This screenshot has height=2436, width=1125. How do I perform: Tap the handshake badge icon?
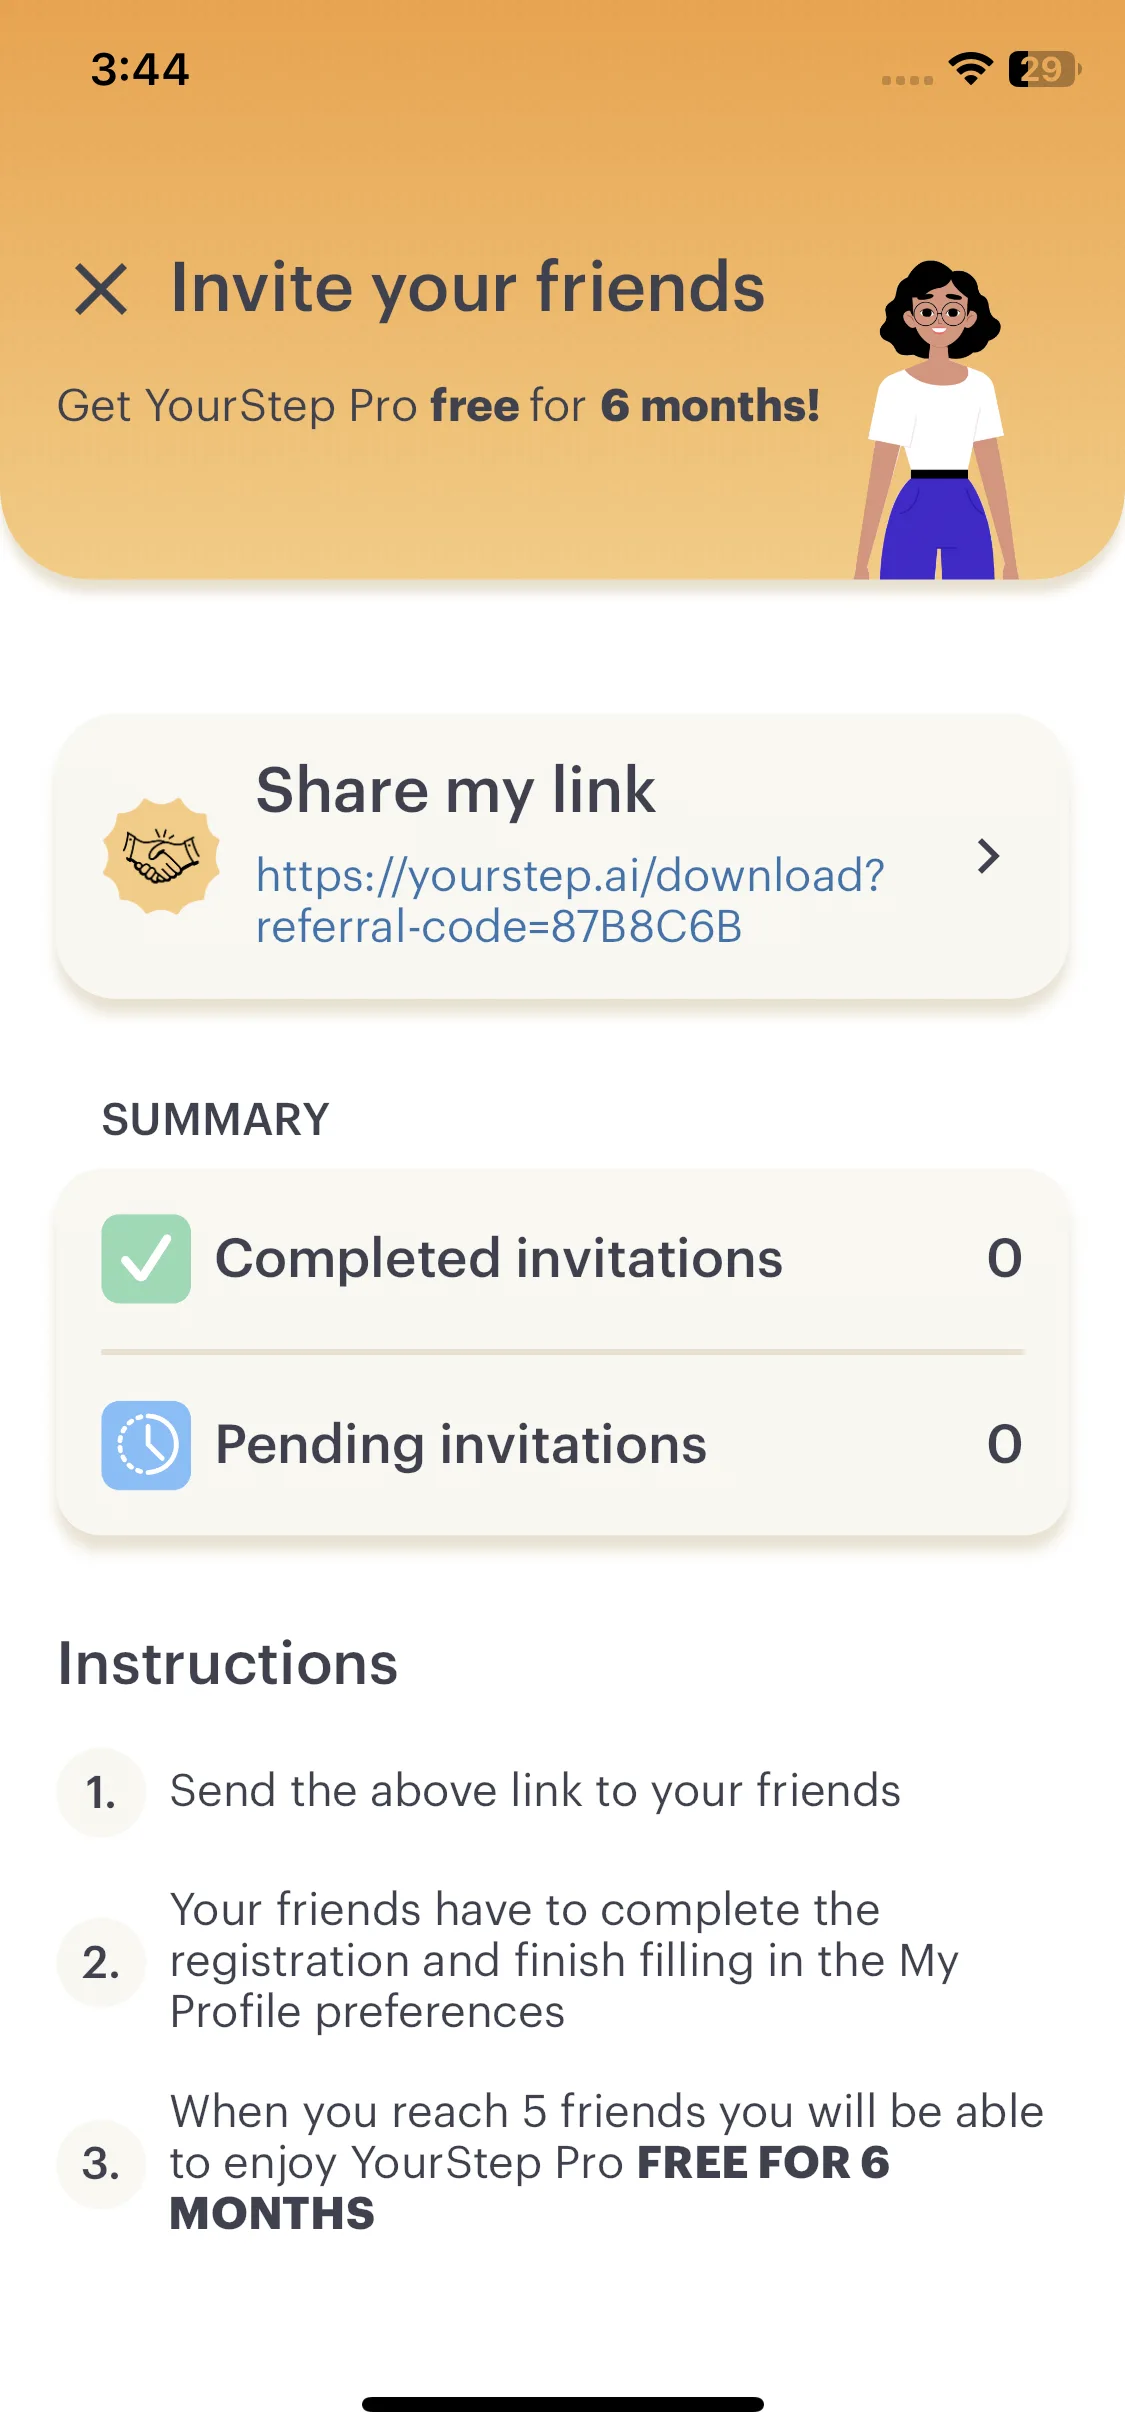click(161, 856)
